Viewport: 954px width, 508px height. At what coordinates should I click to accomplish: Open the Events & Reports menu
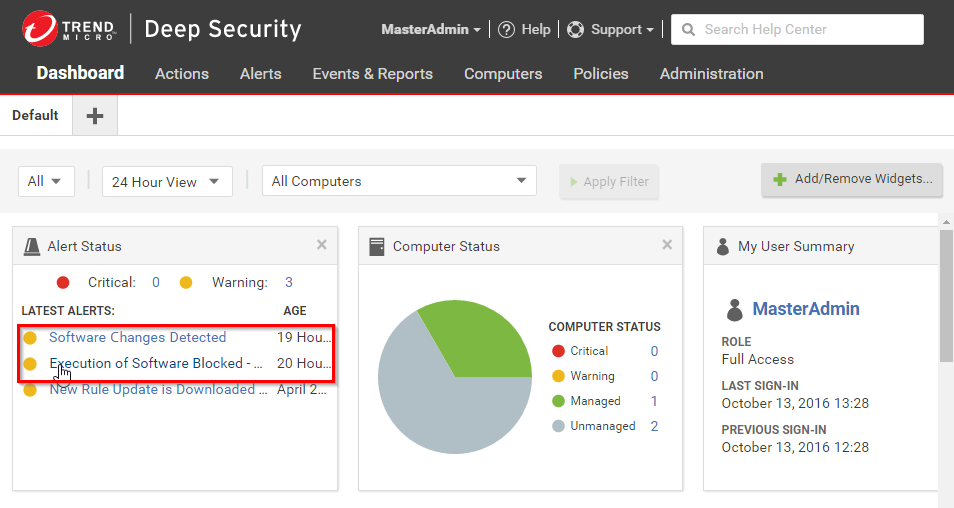[372, 74]
